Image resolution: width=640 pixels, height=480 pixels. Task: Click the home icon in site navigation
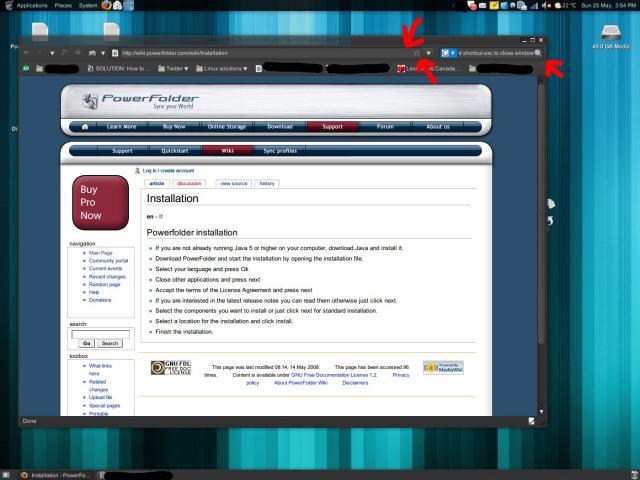point(85,127)
